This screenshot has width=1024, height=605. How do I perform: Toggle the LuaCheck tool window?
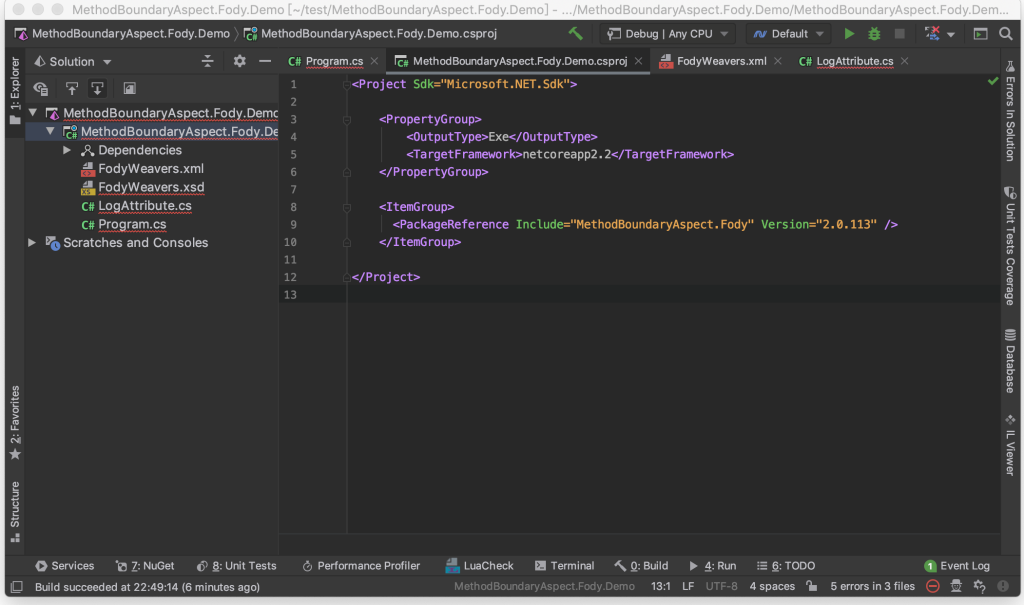[x=479, y=566]
